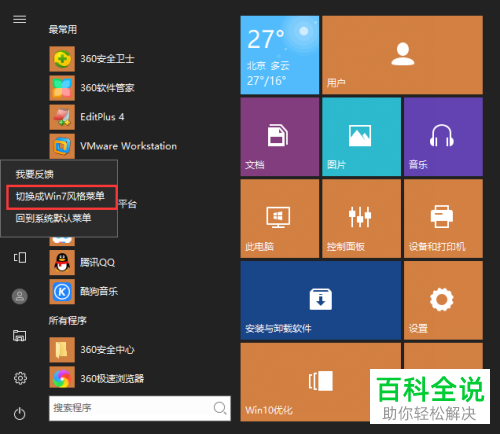The height and width of the screenshot is (434, 500).
Task: Open the 文档 tile
Action: [x=280, y=137]
